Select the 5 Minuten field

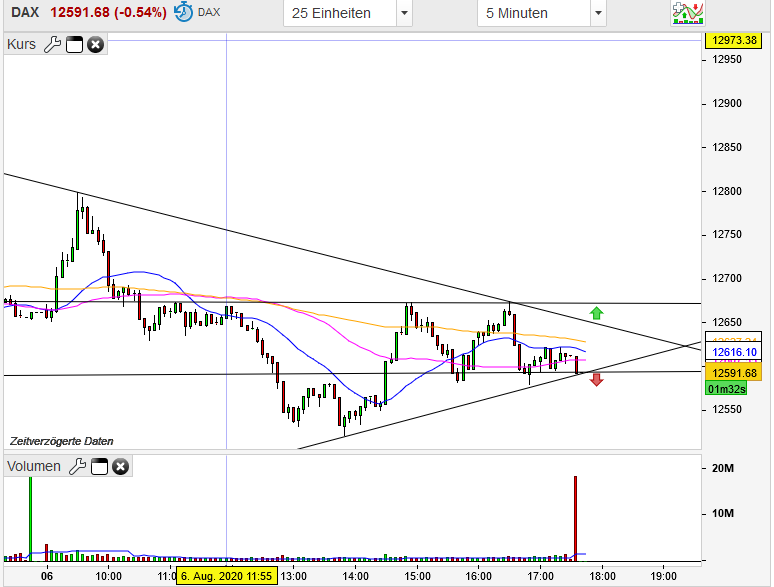coord(534,13)
